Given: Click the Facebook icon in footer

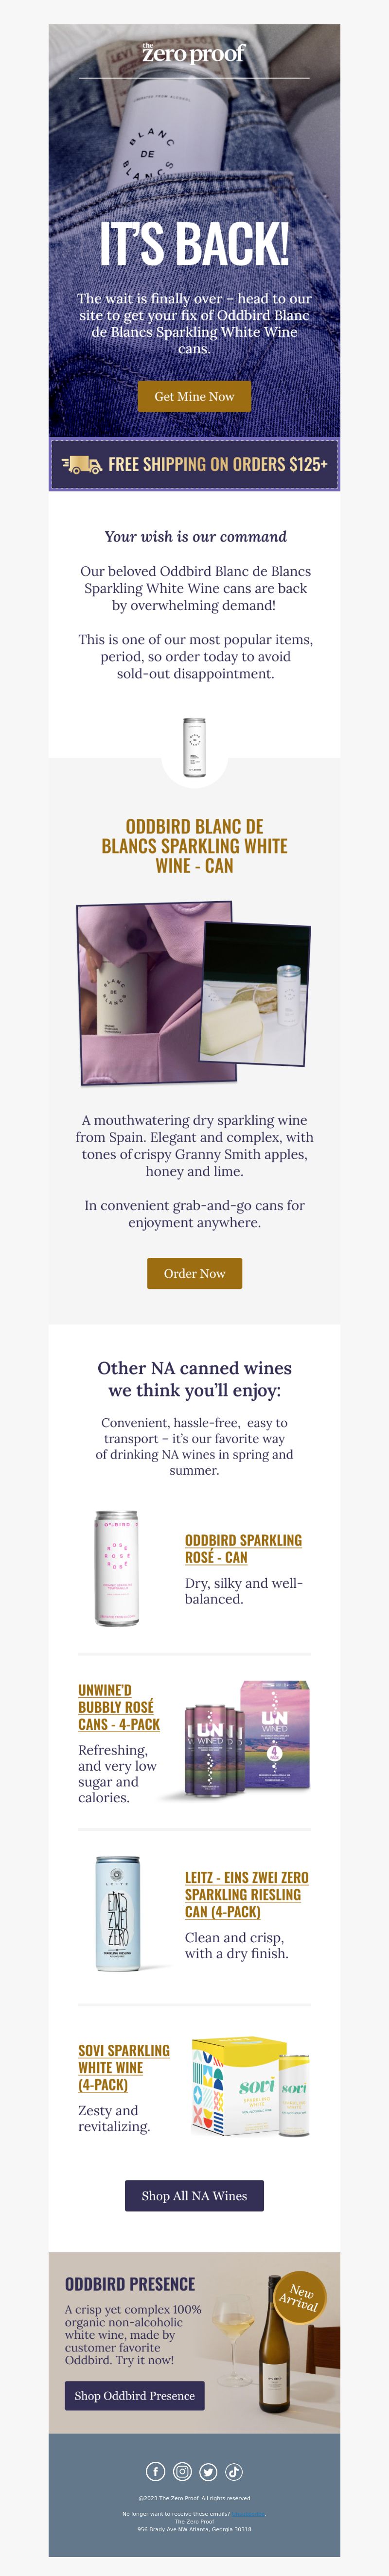Looking at the screenshot, I should tap(155, 2471).
